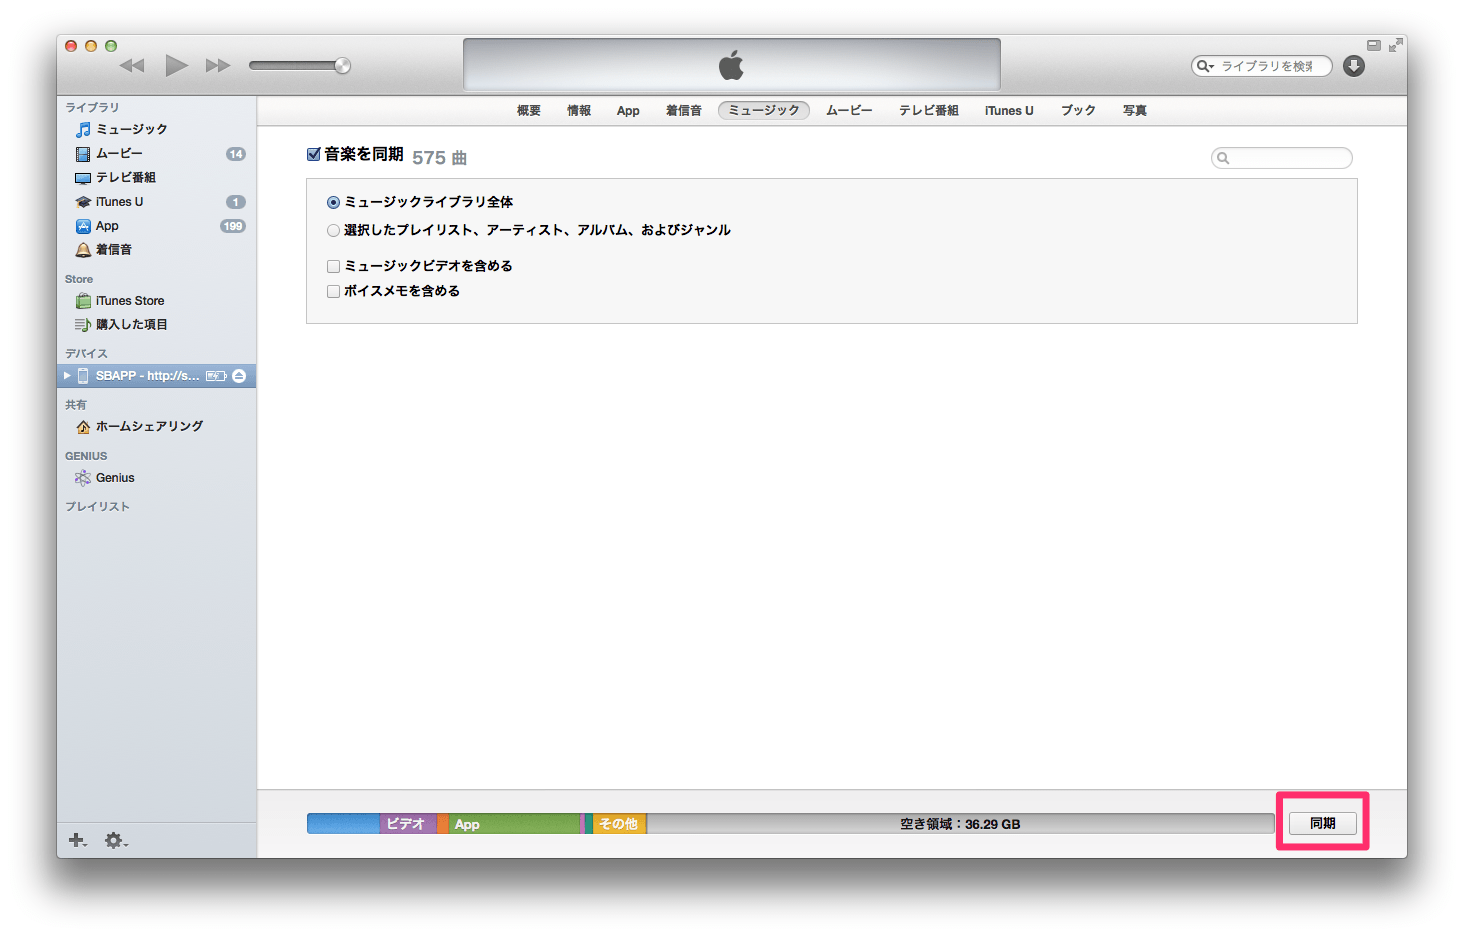
Task: Switch to the 着信音 tab
Action: point(684,111)
